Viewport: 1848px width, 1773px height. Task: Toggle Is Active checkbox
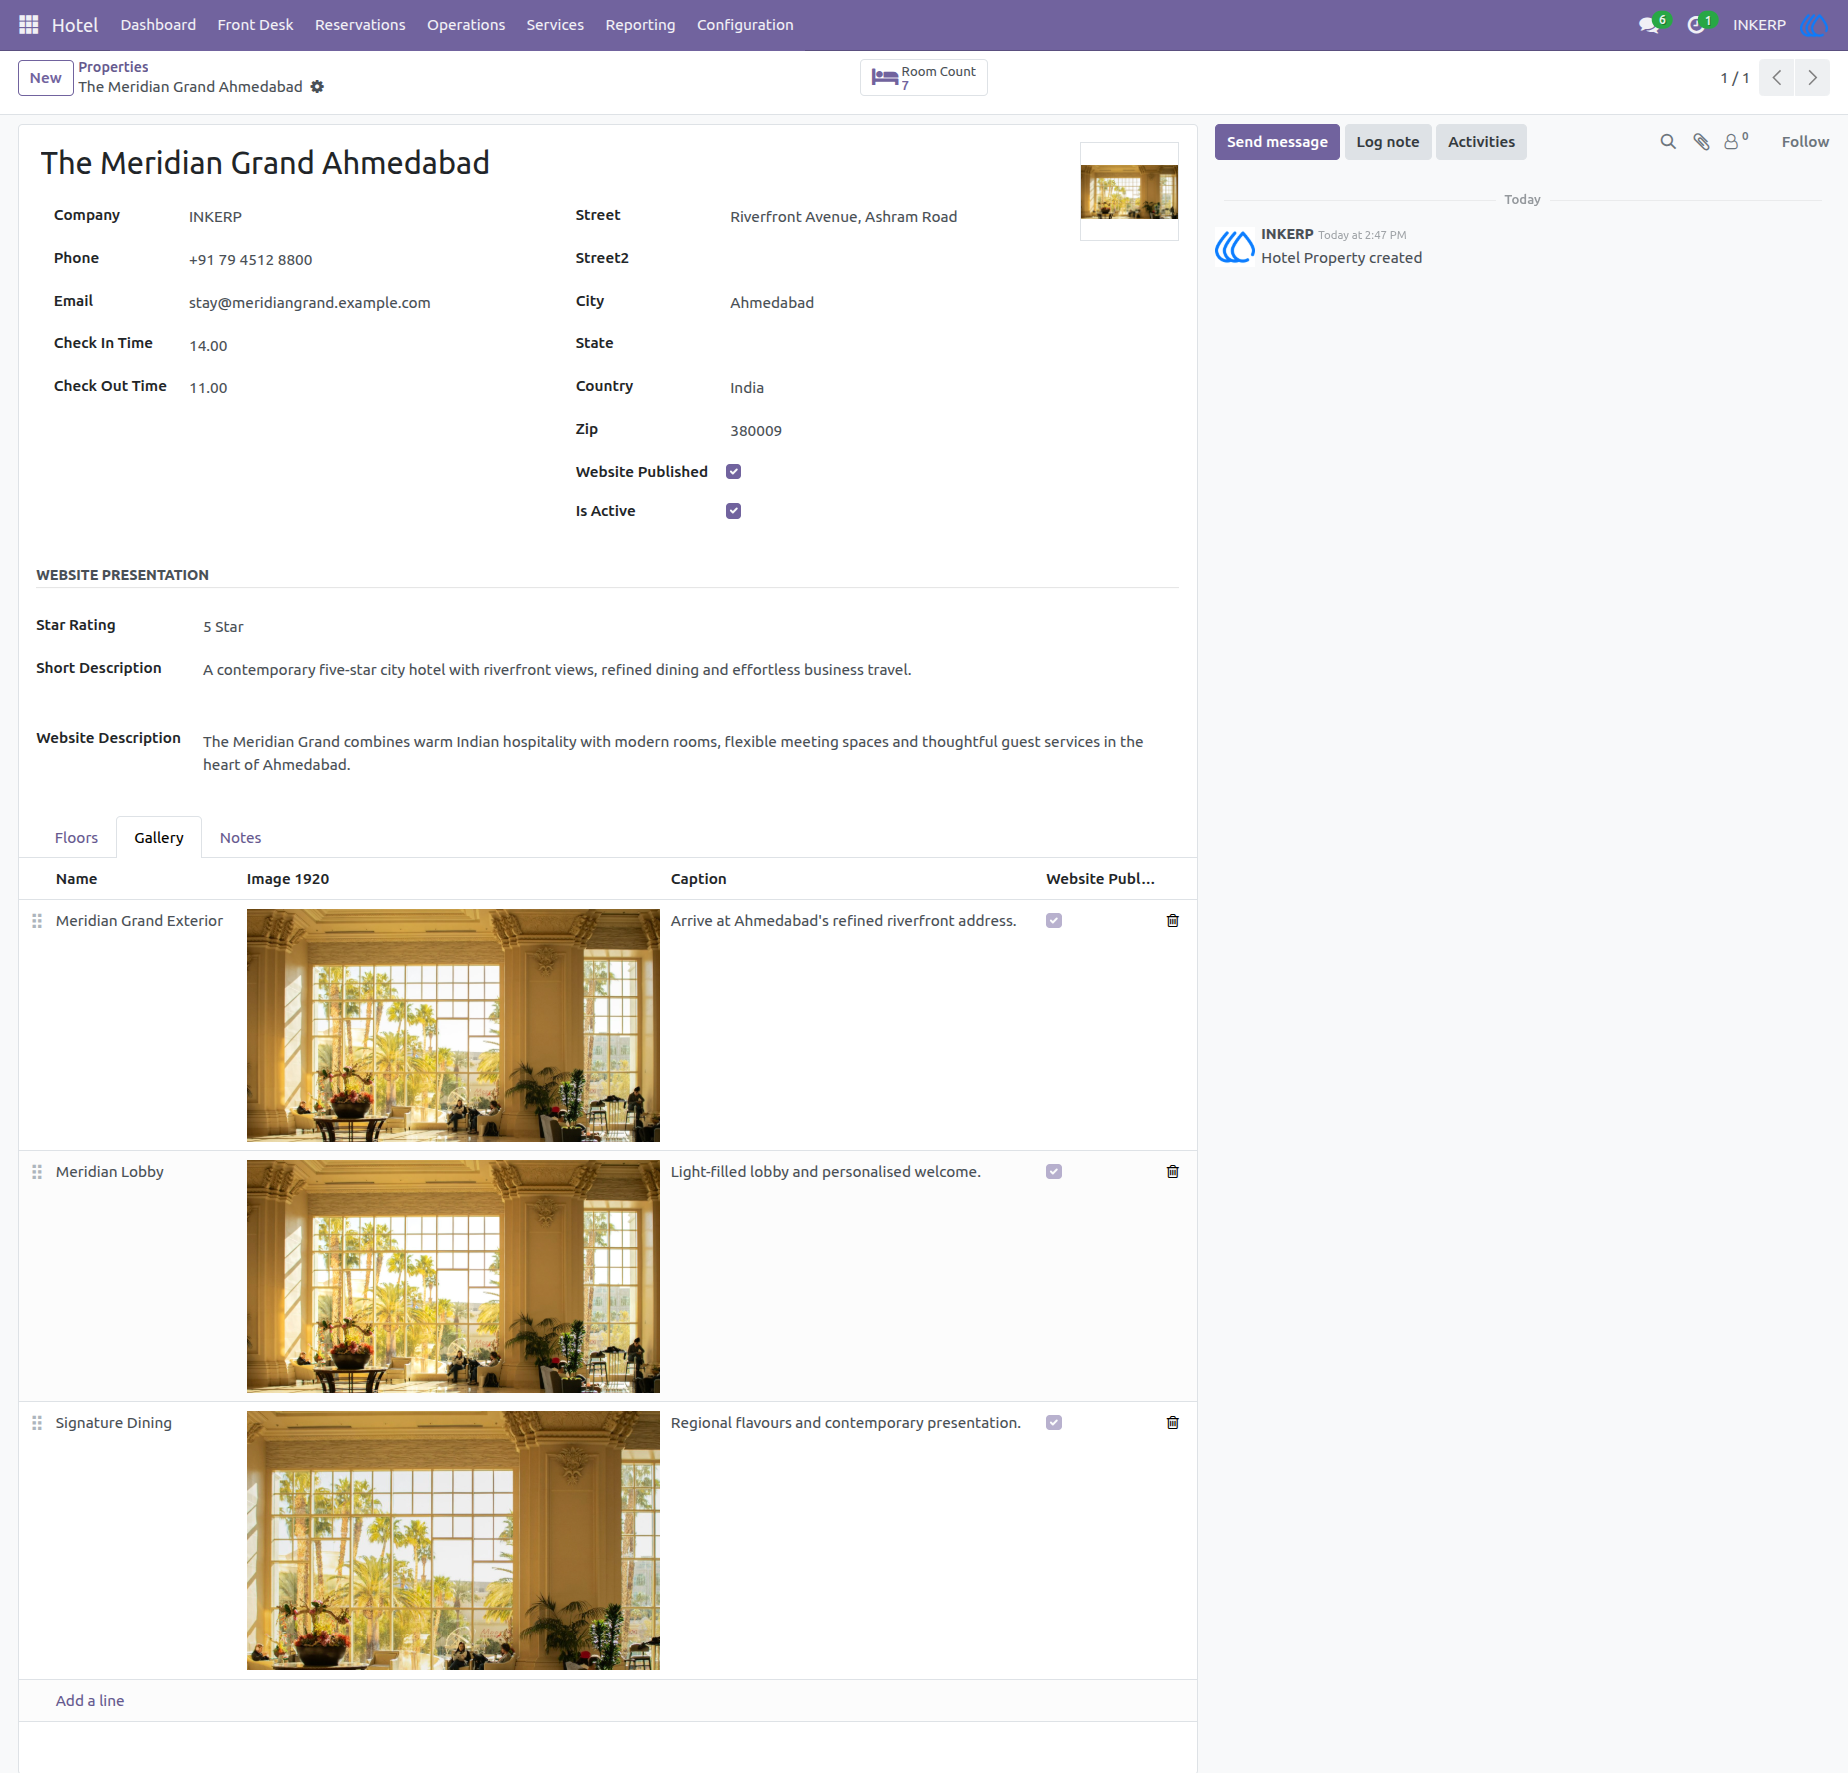(x=733, y=511)
